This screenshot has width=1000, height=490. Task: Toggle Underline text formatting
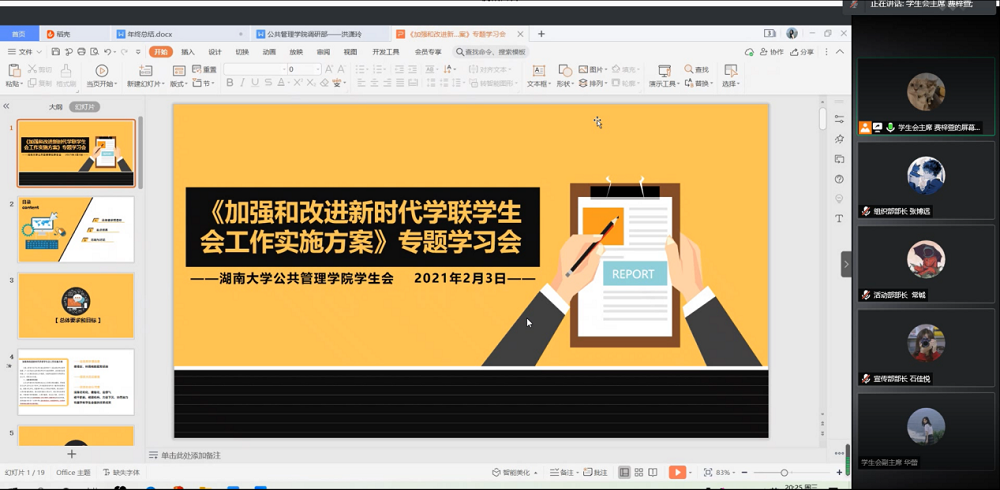[x=256, y=84]
